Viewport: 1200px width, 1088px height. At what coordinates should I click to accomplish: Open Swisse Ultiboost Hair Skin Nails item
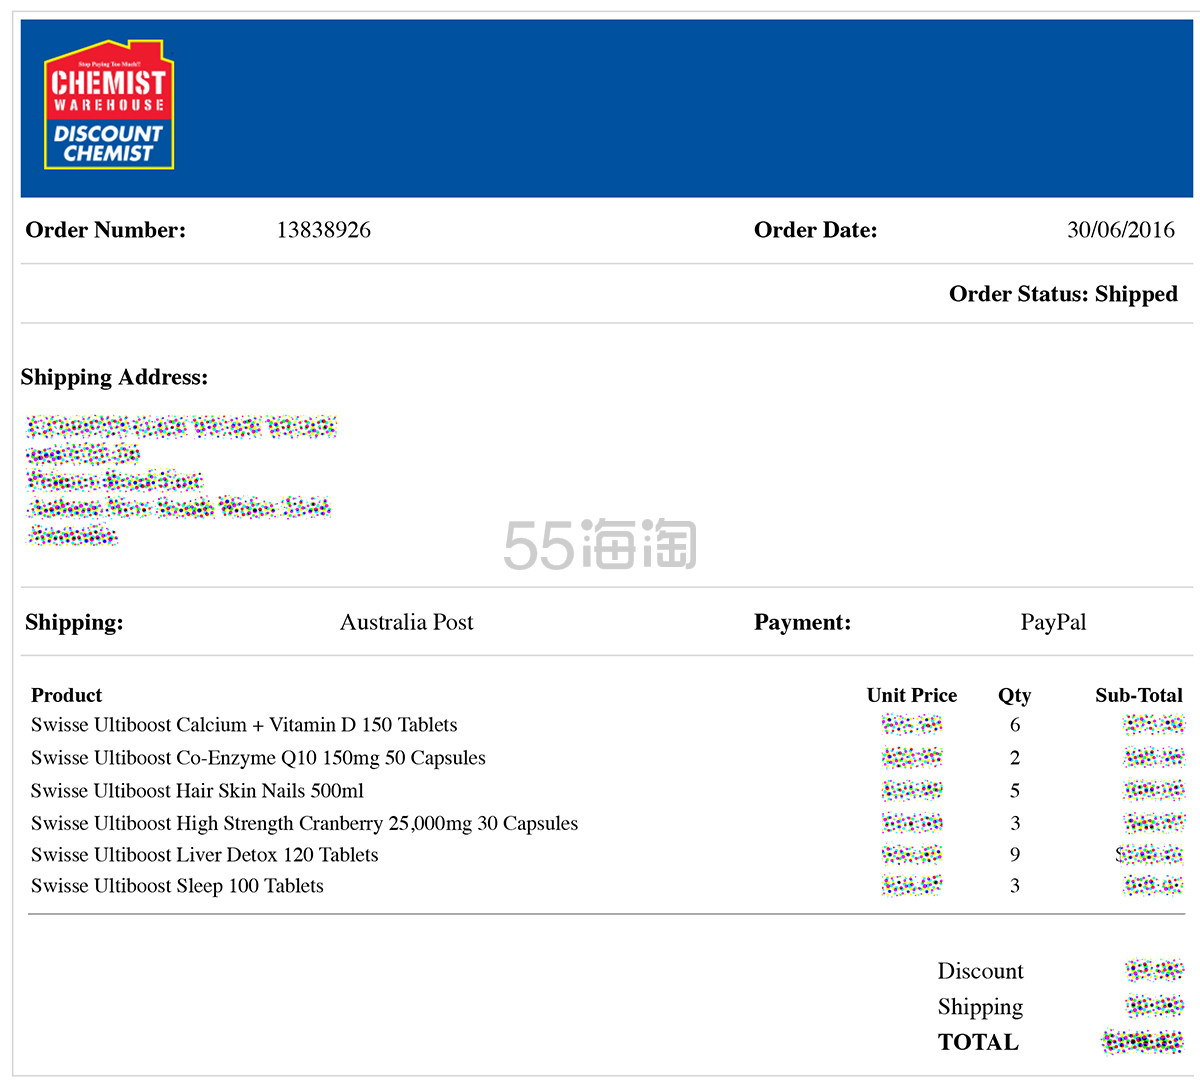(x=197, y=791)
